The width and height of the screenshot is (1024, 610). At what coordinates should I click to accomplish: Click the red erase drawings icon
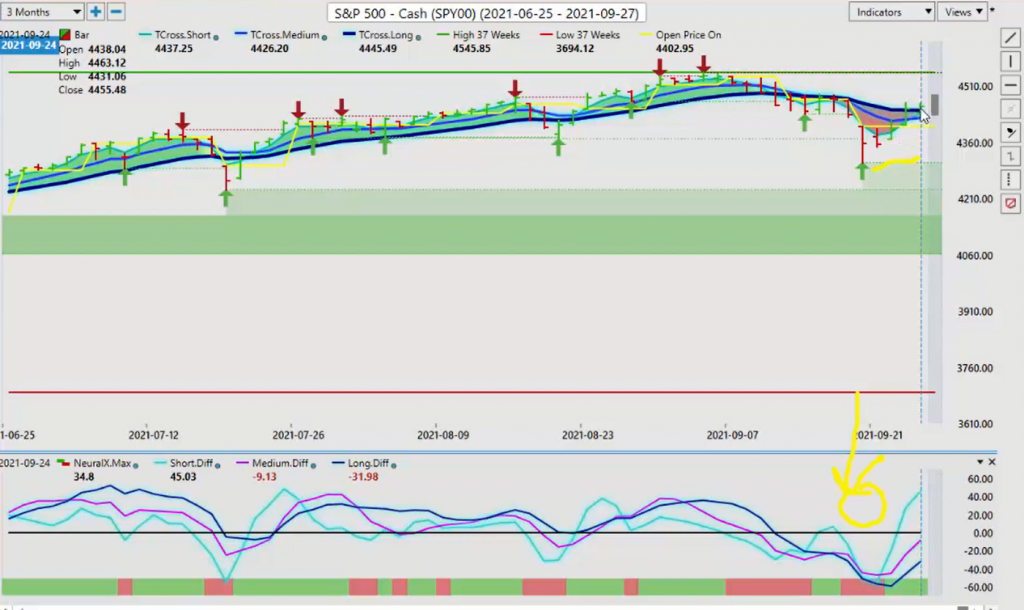click(1010, 203)
